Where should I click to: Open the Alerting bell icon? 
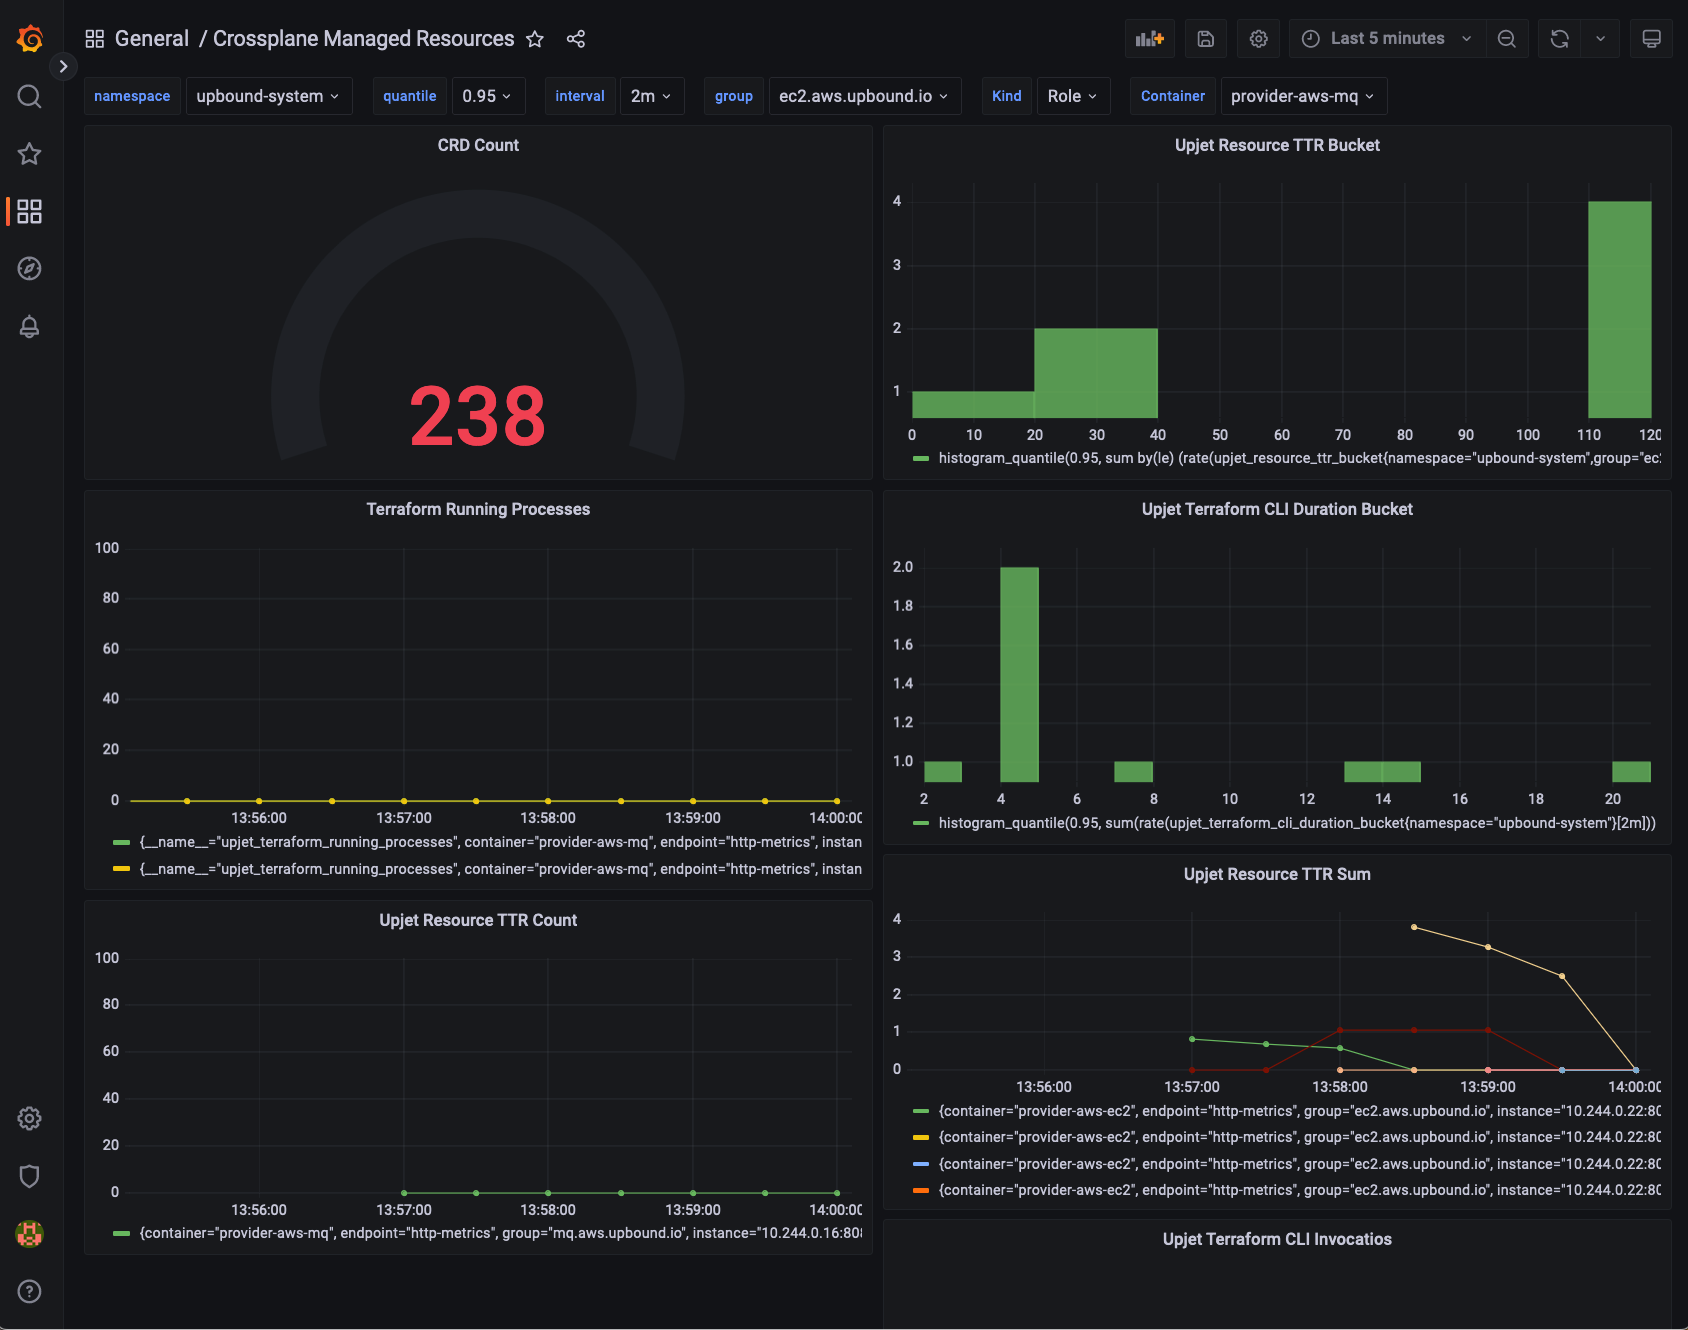[30, 326]
